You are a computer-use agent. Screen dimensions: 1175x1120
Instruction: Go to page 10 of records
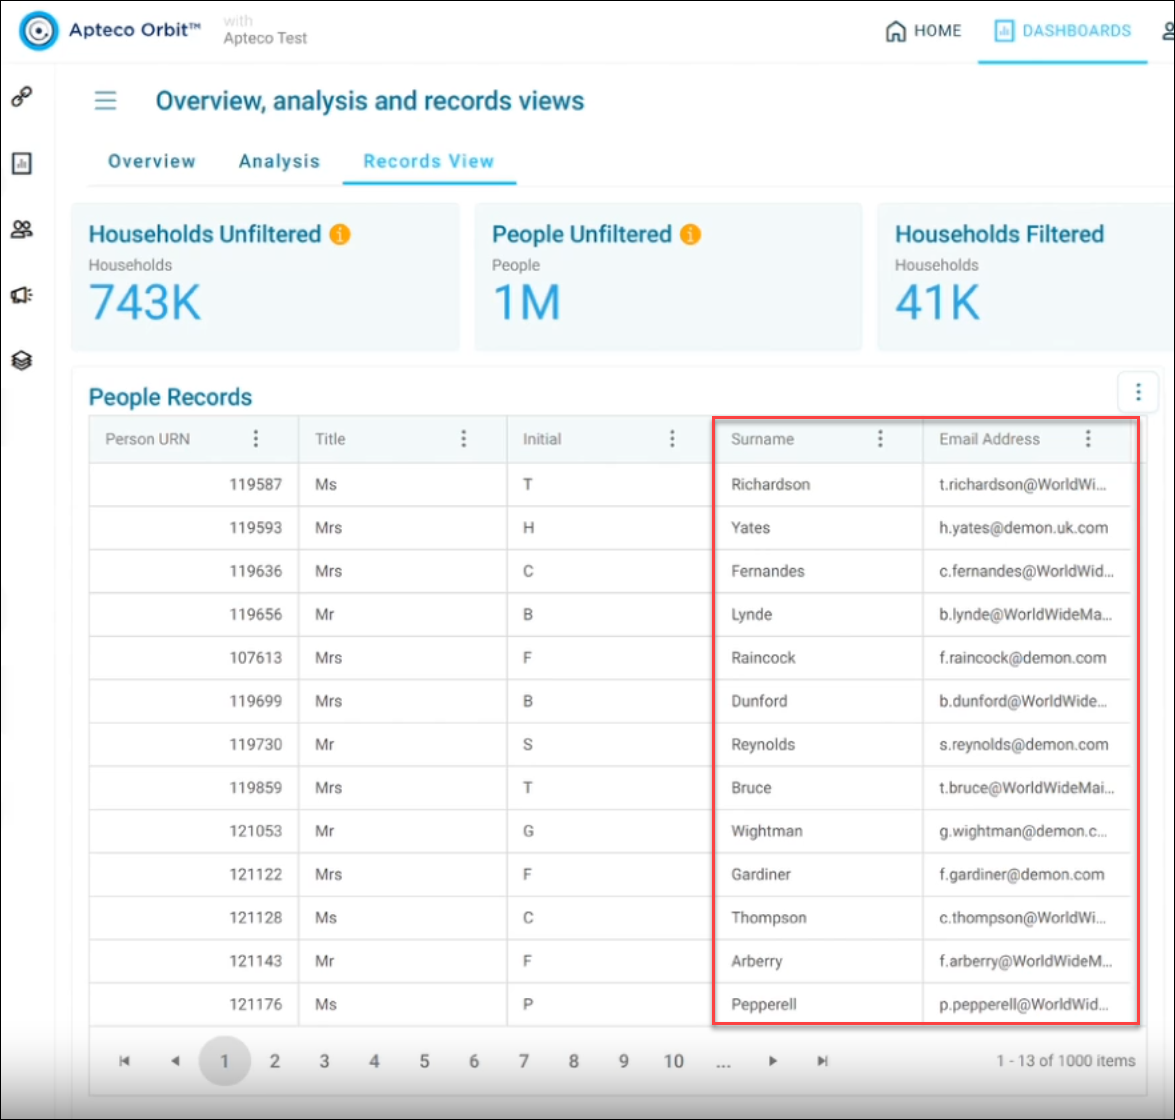pyautogui.click(x=674, y=1061)
